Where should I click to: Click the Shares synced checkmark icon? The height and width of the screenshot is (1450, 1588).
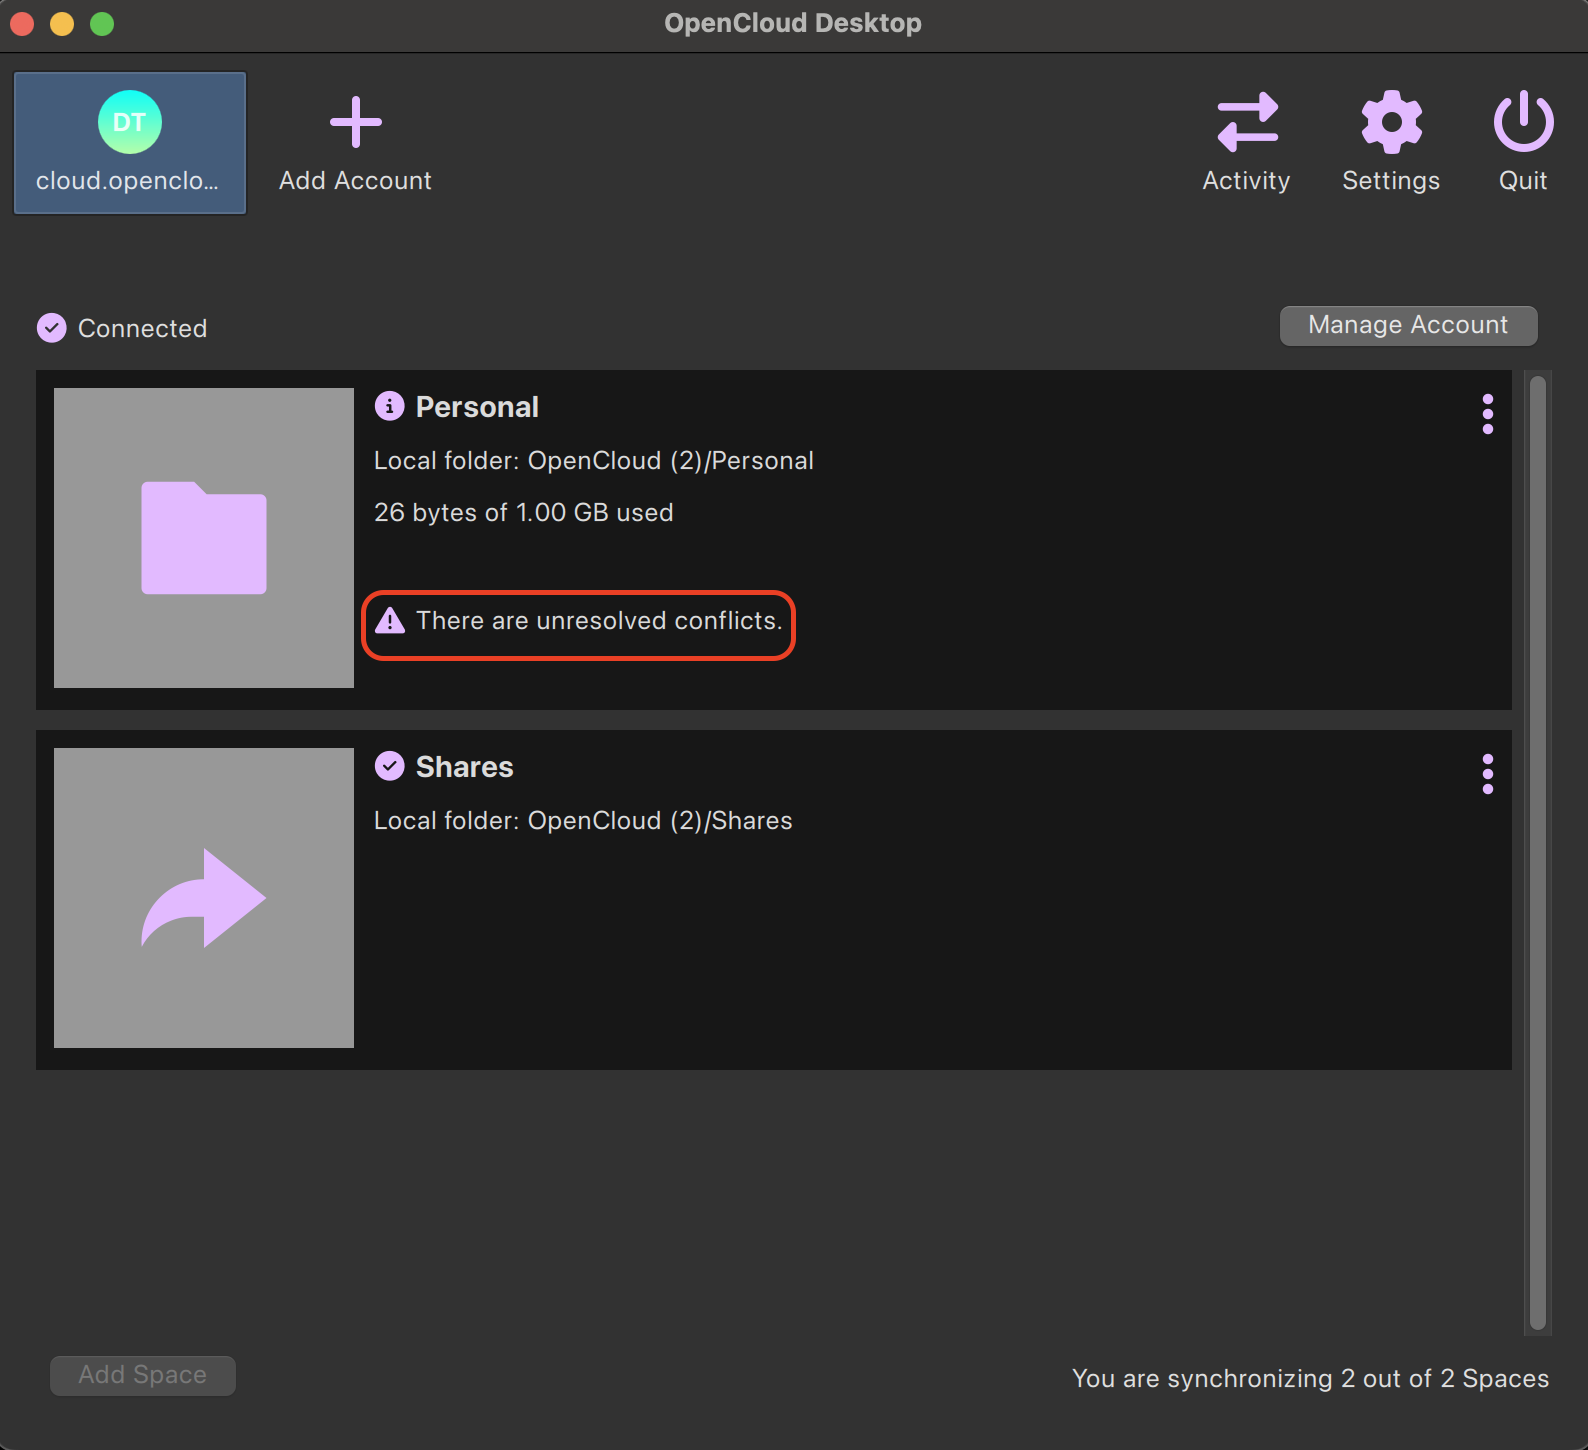pos(389,766)
